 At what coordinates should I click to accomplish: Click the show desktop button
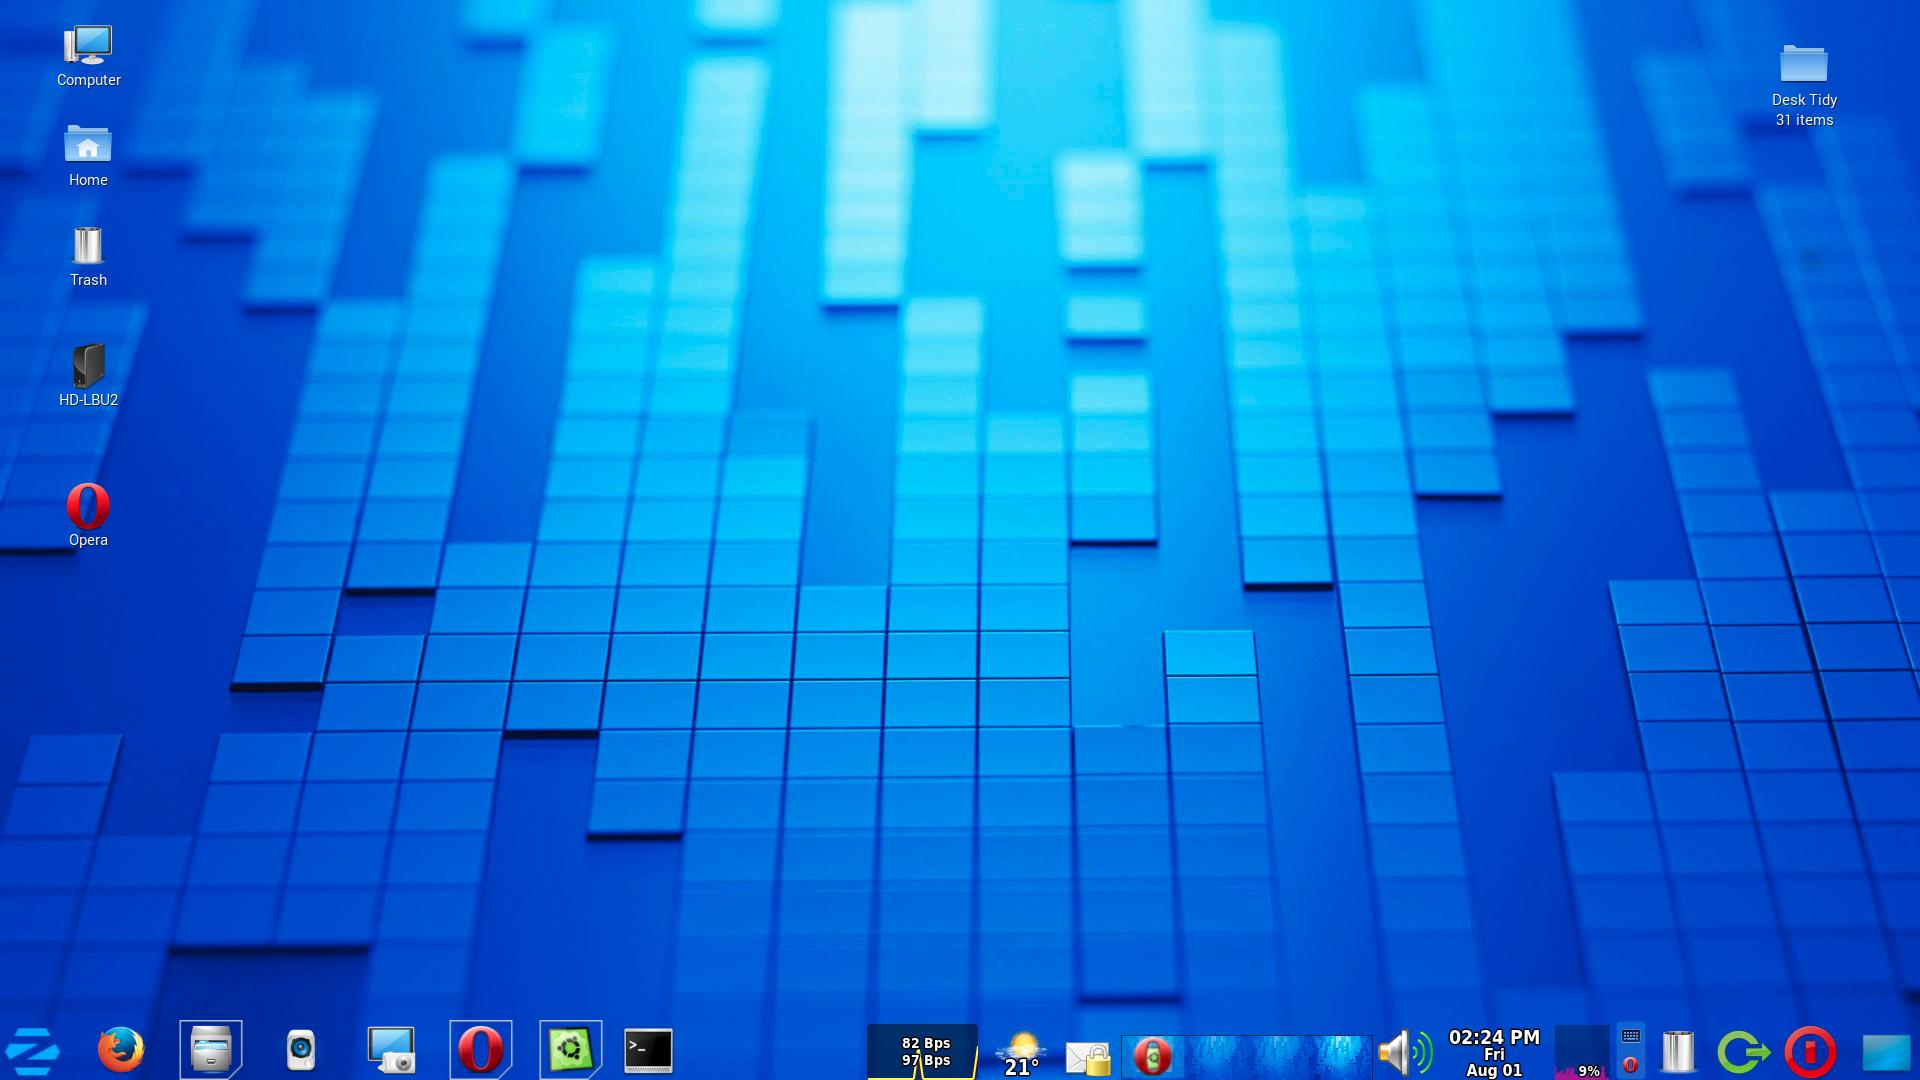[x=1886, y=1053]
